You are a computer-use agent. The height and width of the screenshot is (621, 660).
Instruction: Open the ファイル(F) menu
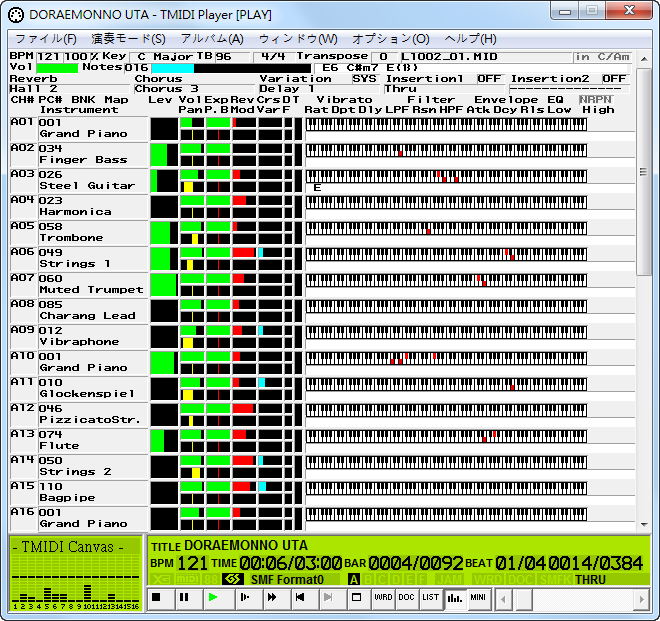pos(46,39)
